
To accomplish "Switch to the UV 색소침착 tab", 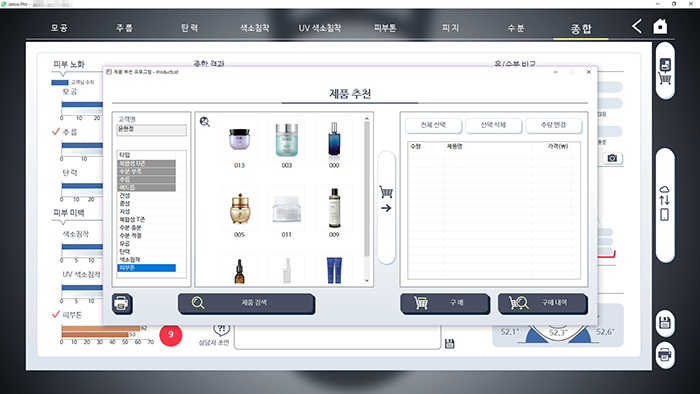I will 320,28.
